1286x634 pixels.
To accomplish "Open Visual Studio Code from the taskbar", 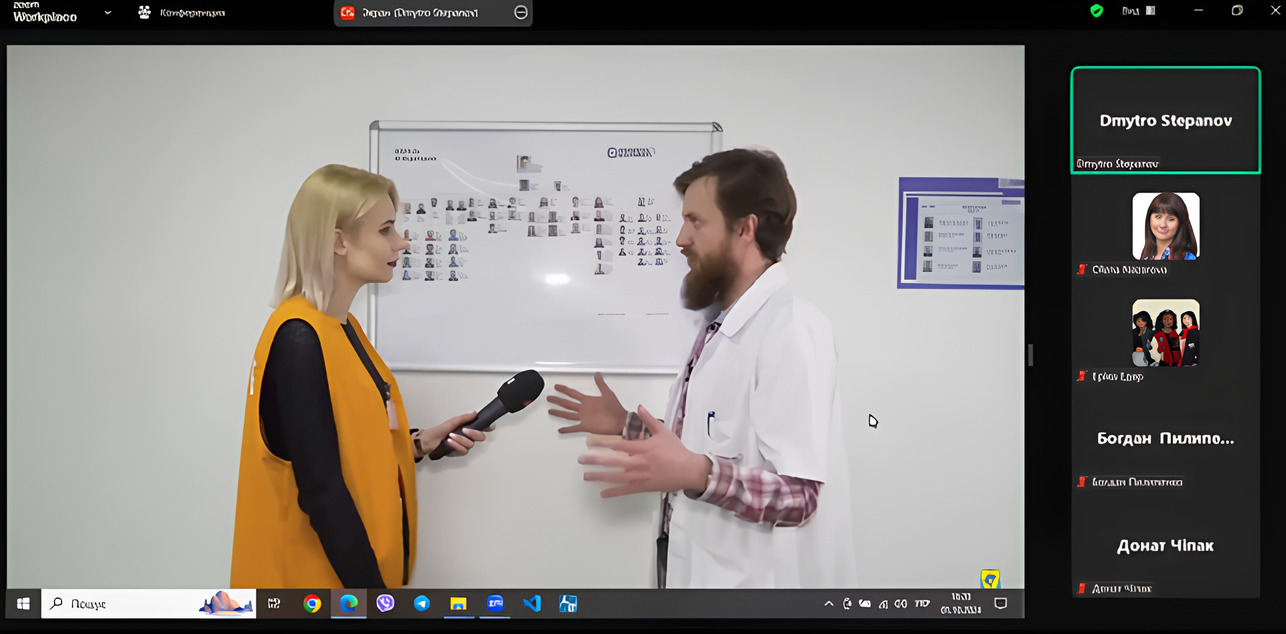I will click(532, 604).
